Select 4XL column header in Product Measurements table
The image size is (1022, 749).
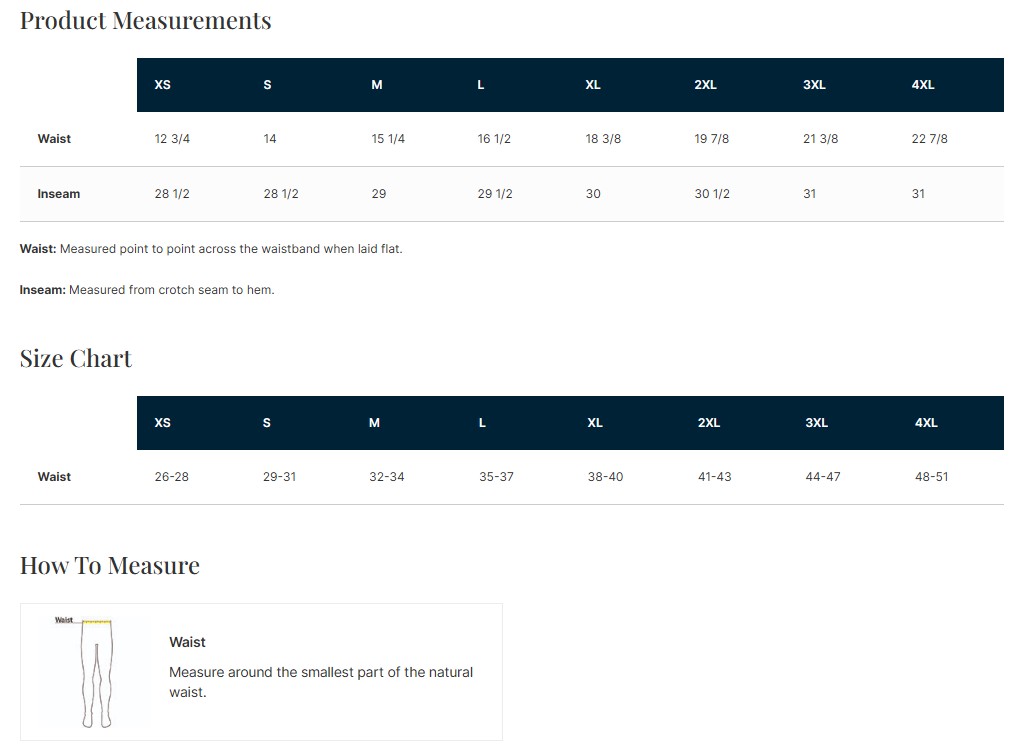[922, 85]
